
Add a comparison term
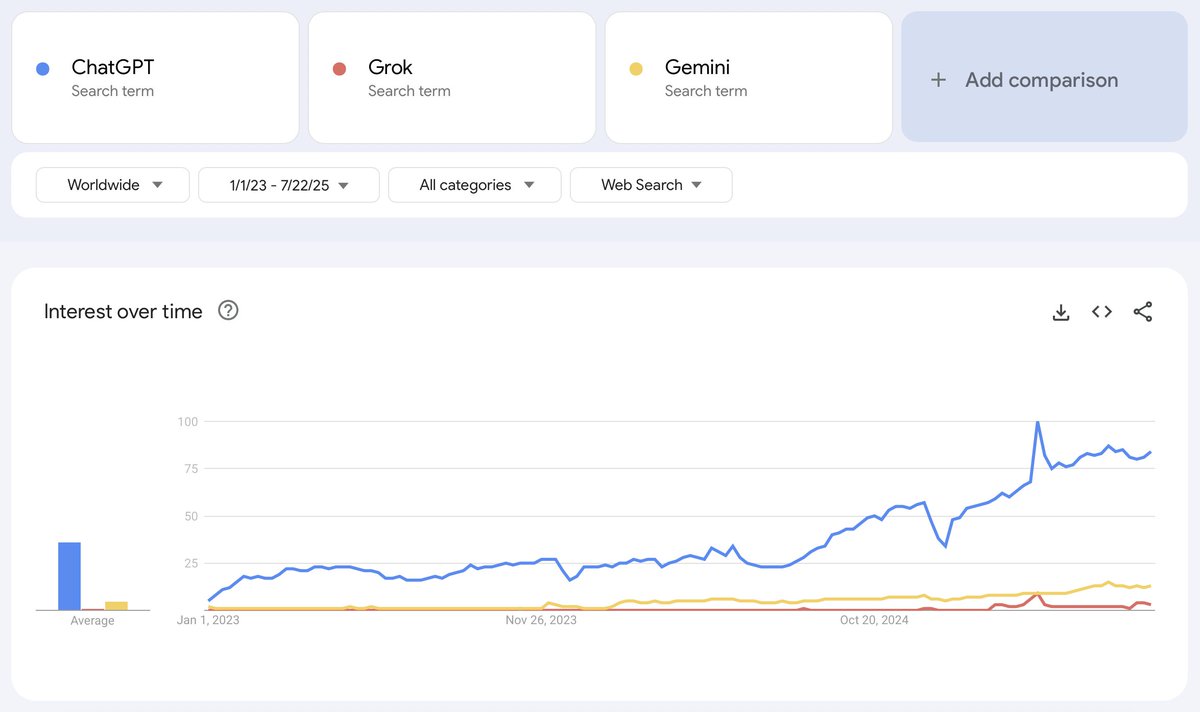pos(1044,77)
